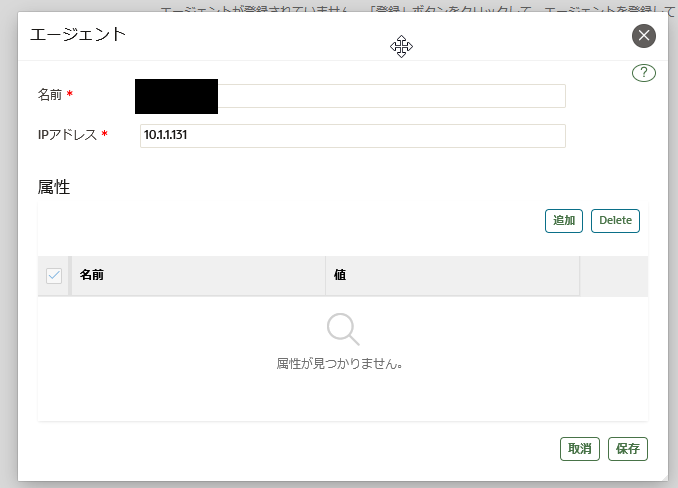The height and width of the screenshot is (488, 678).
Task: Click the Delete attribute button
Action: [615, 221]
